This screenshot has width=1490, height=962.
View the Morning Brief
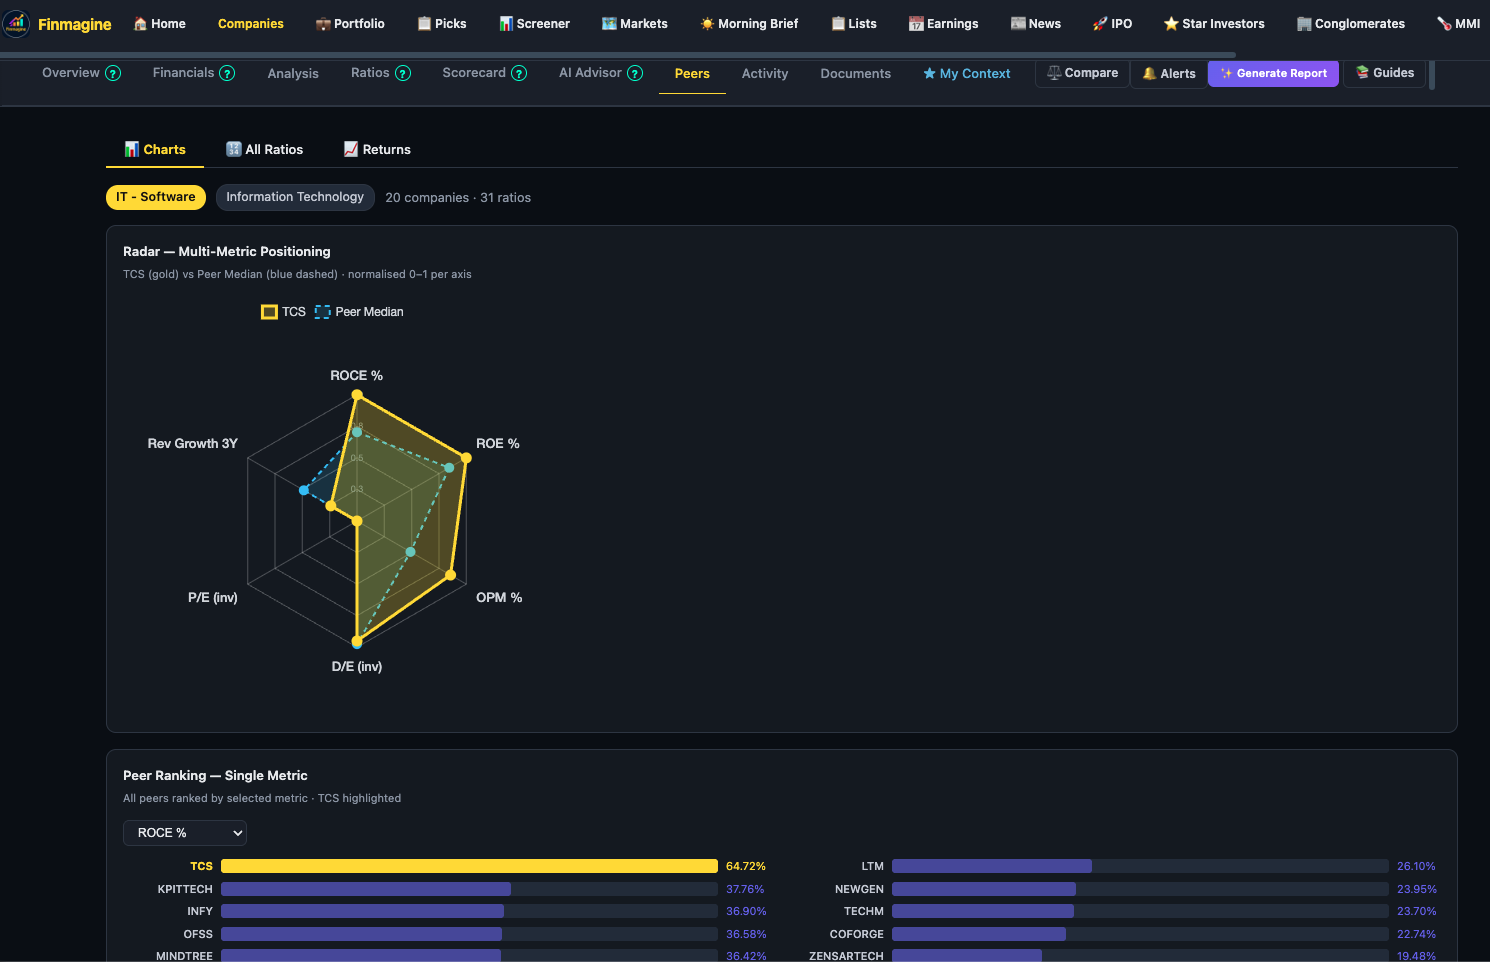[748, 23]
